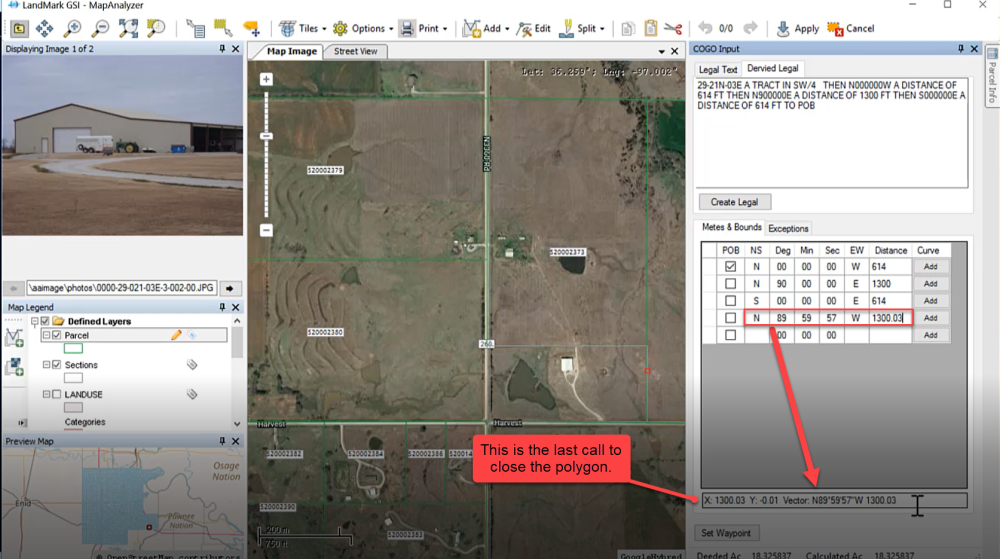Check POB box on N 89 59 57 W row
This screenshot has width=1000, height=559.
(730, 318)
